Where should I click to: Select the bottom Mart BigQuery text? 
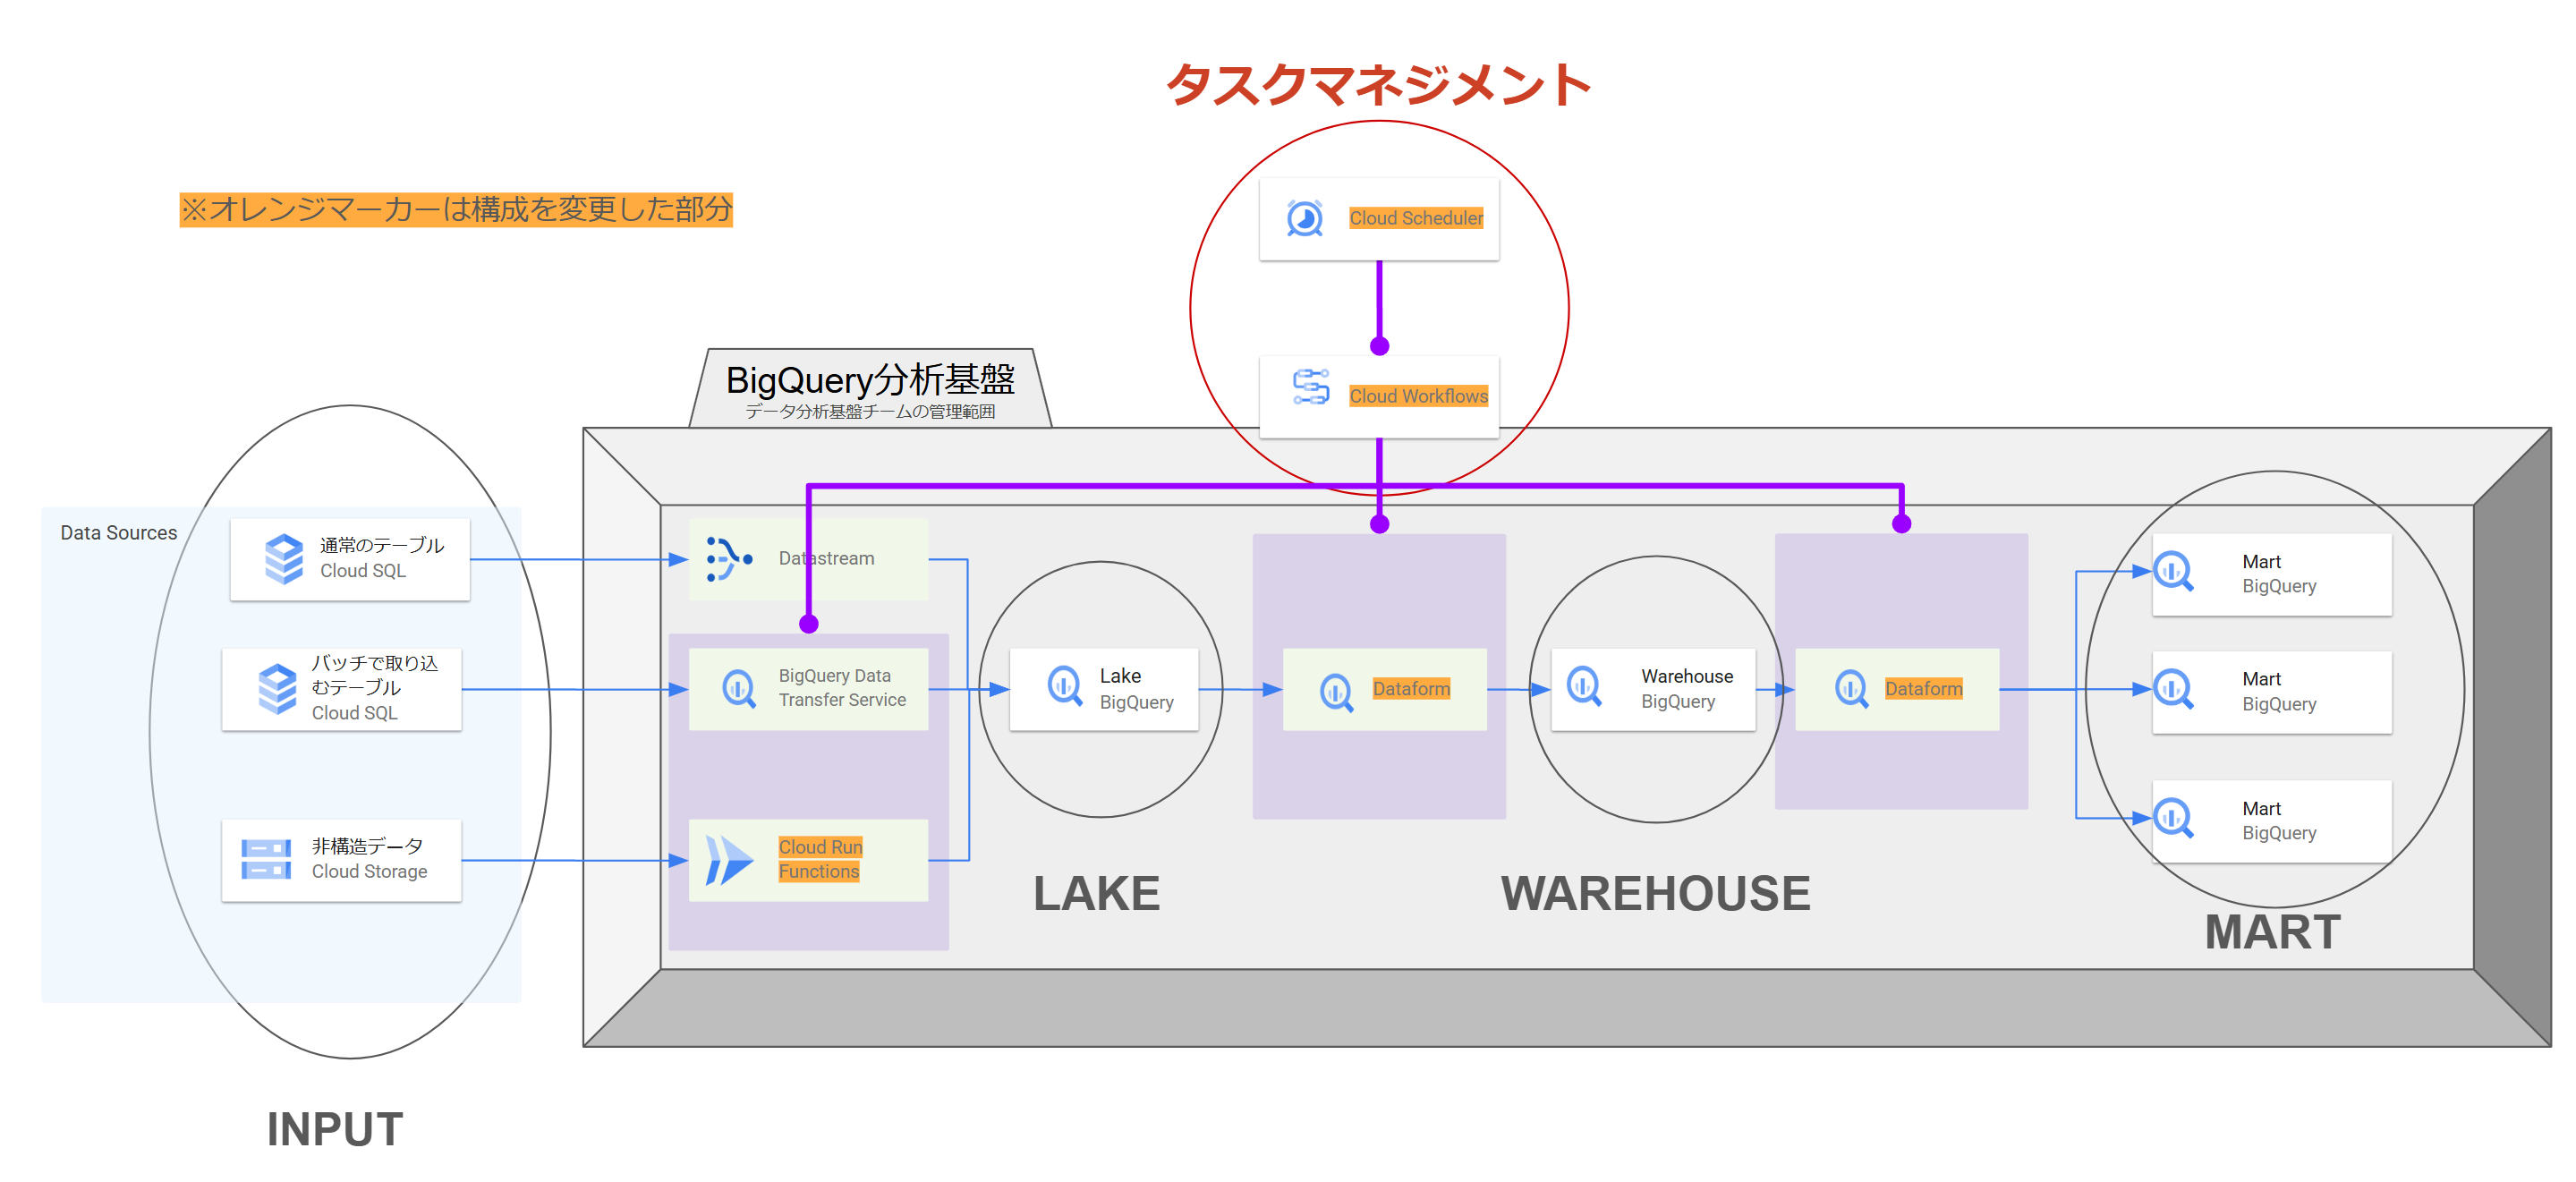click(2278, 820)
